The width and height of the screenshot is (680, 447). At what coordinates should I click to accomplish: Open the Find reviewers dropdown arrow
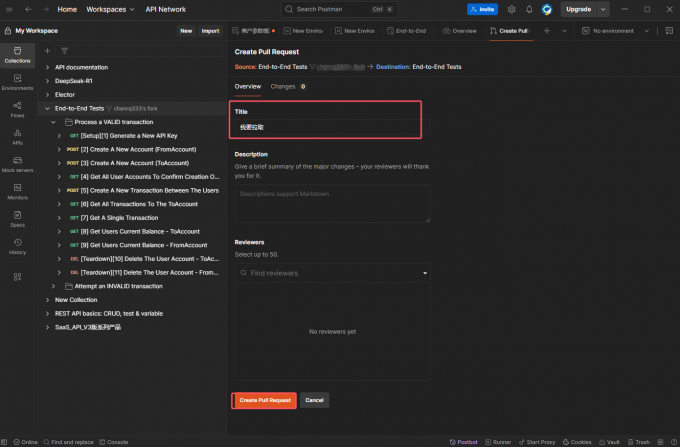pyautogui.click(x=425, y=273)
